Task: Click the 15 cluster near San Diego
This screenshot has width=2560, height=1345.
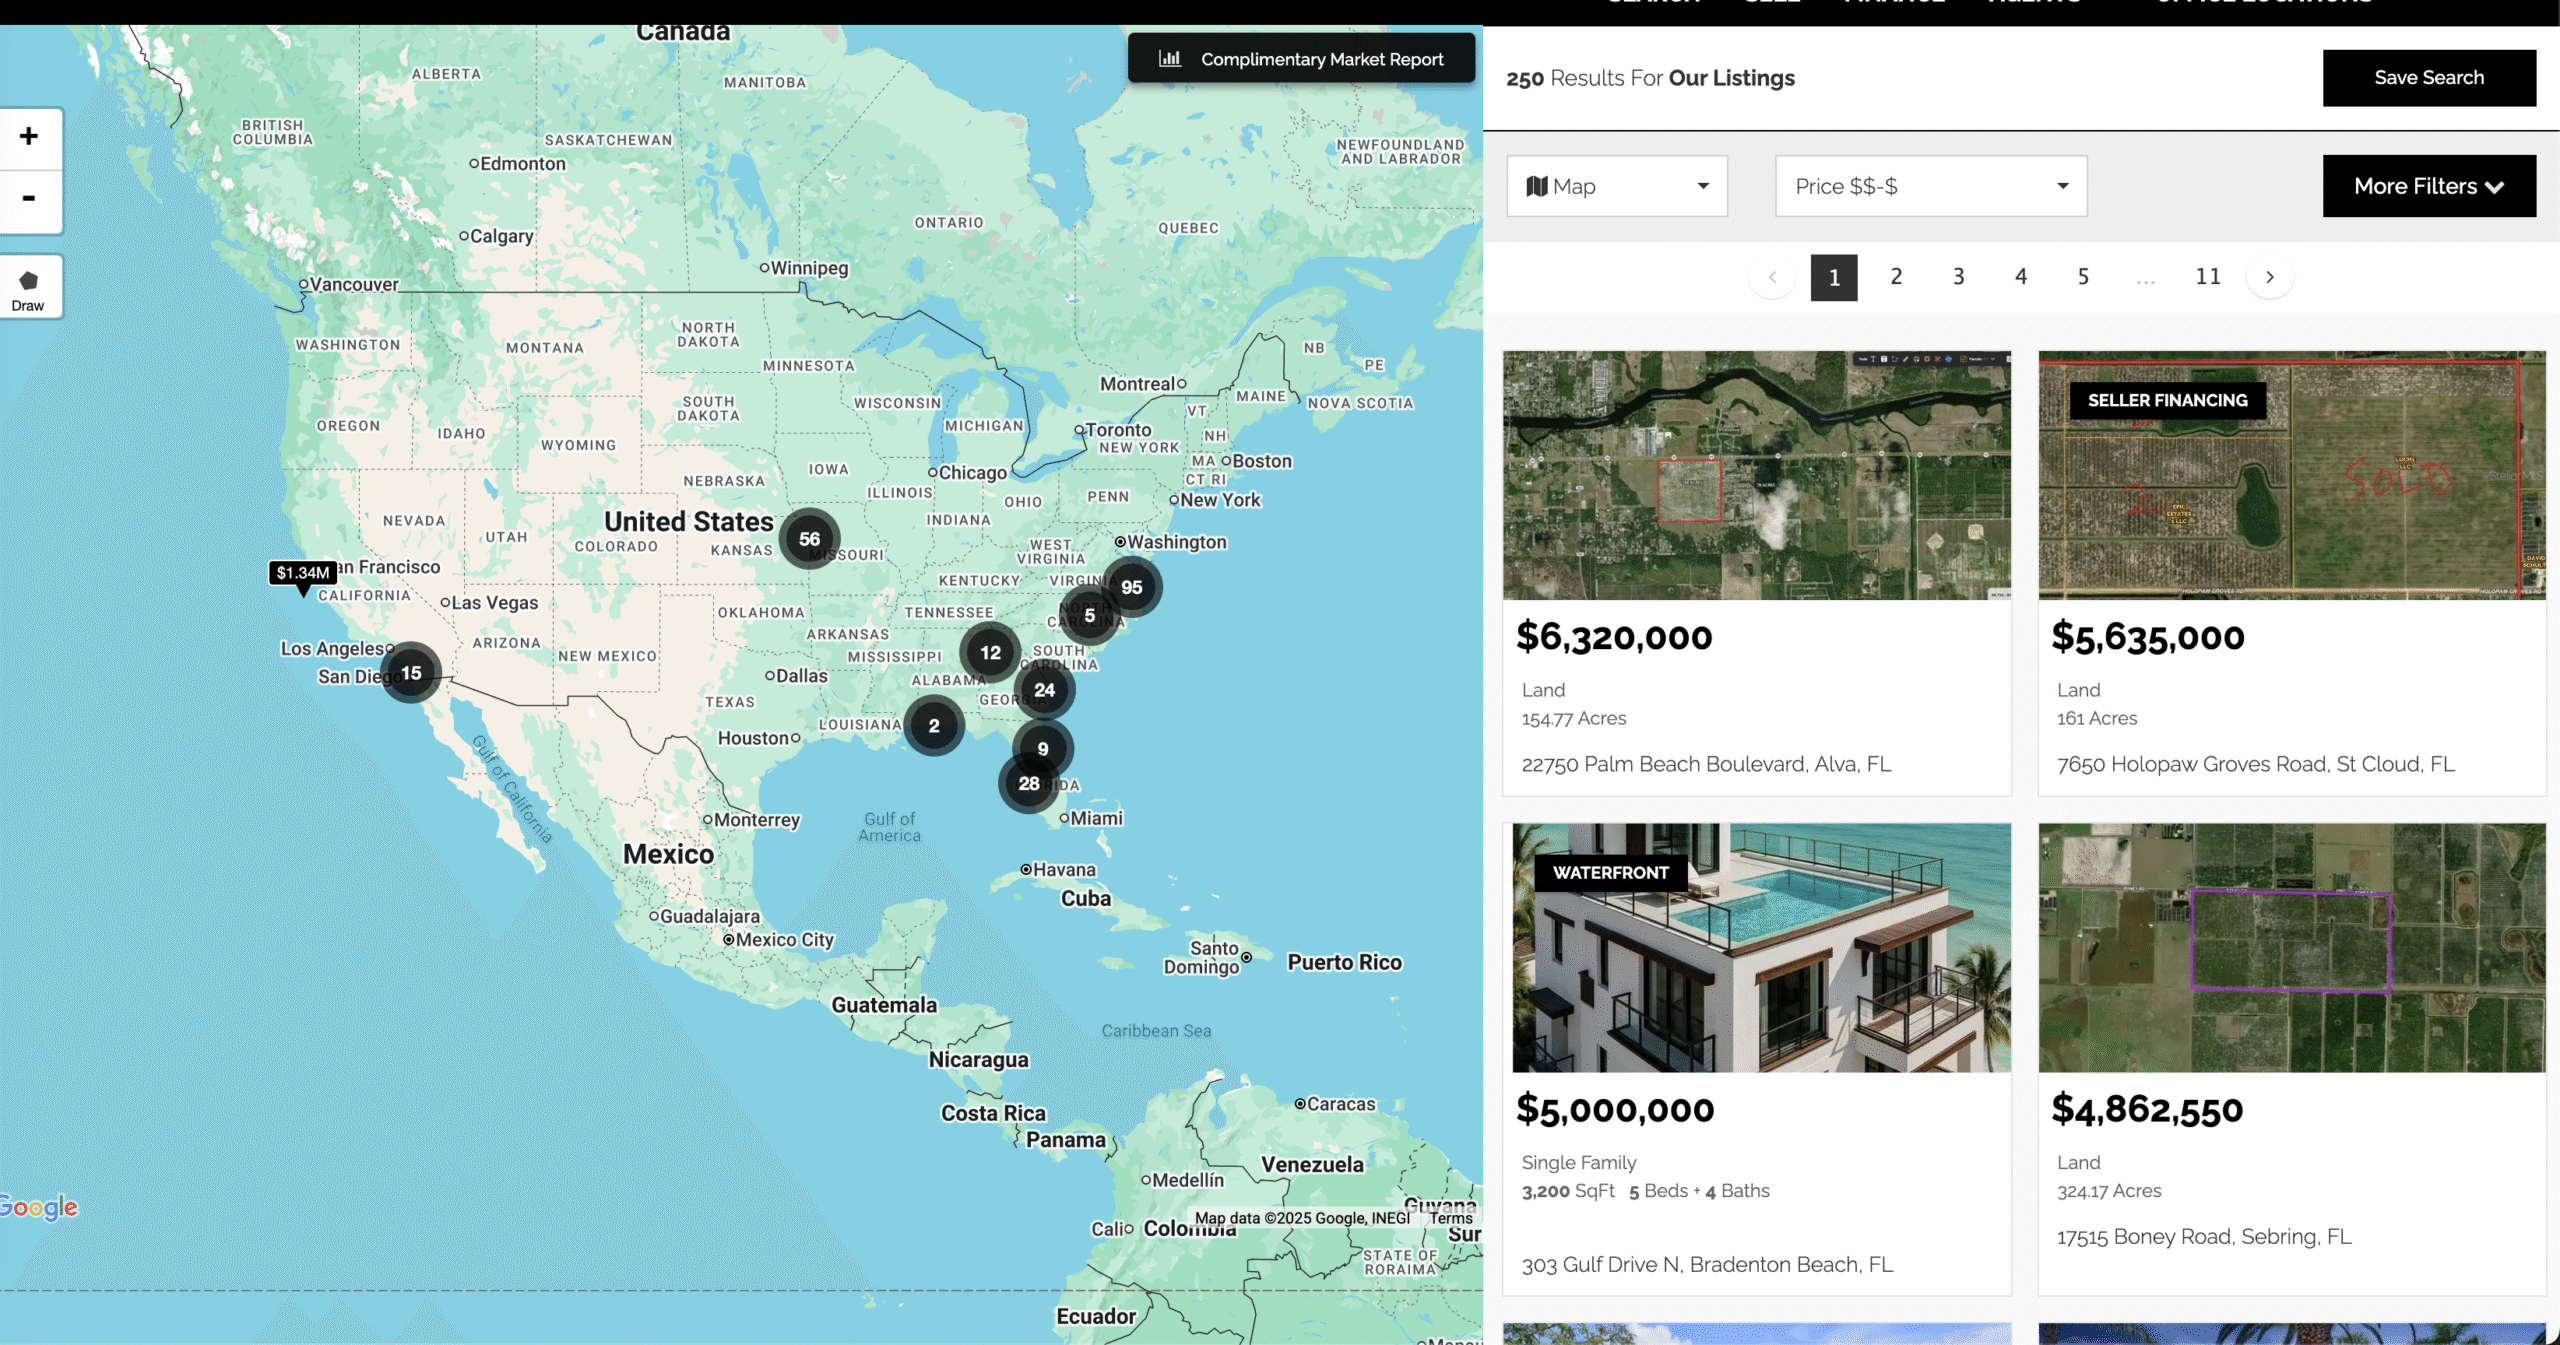Action: (x=411, y=673)
